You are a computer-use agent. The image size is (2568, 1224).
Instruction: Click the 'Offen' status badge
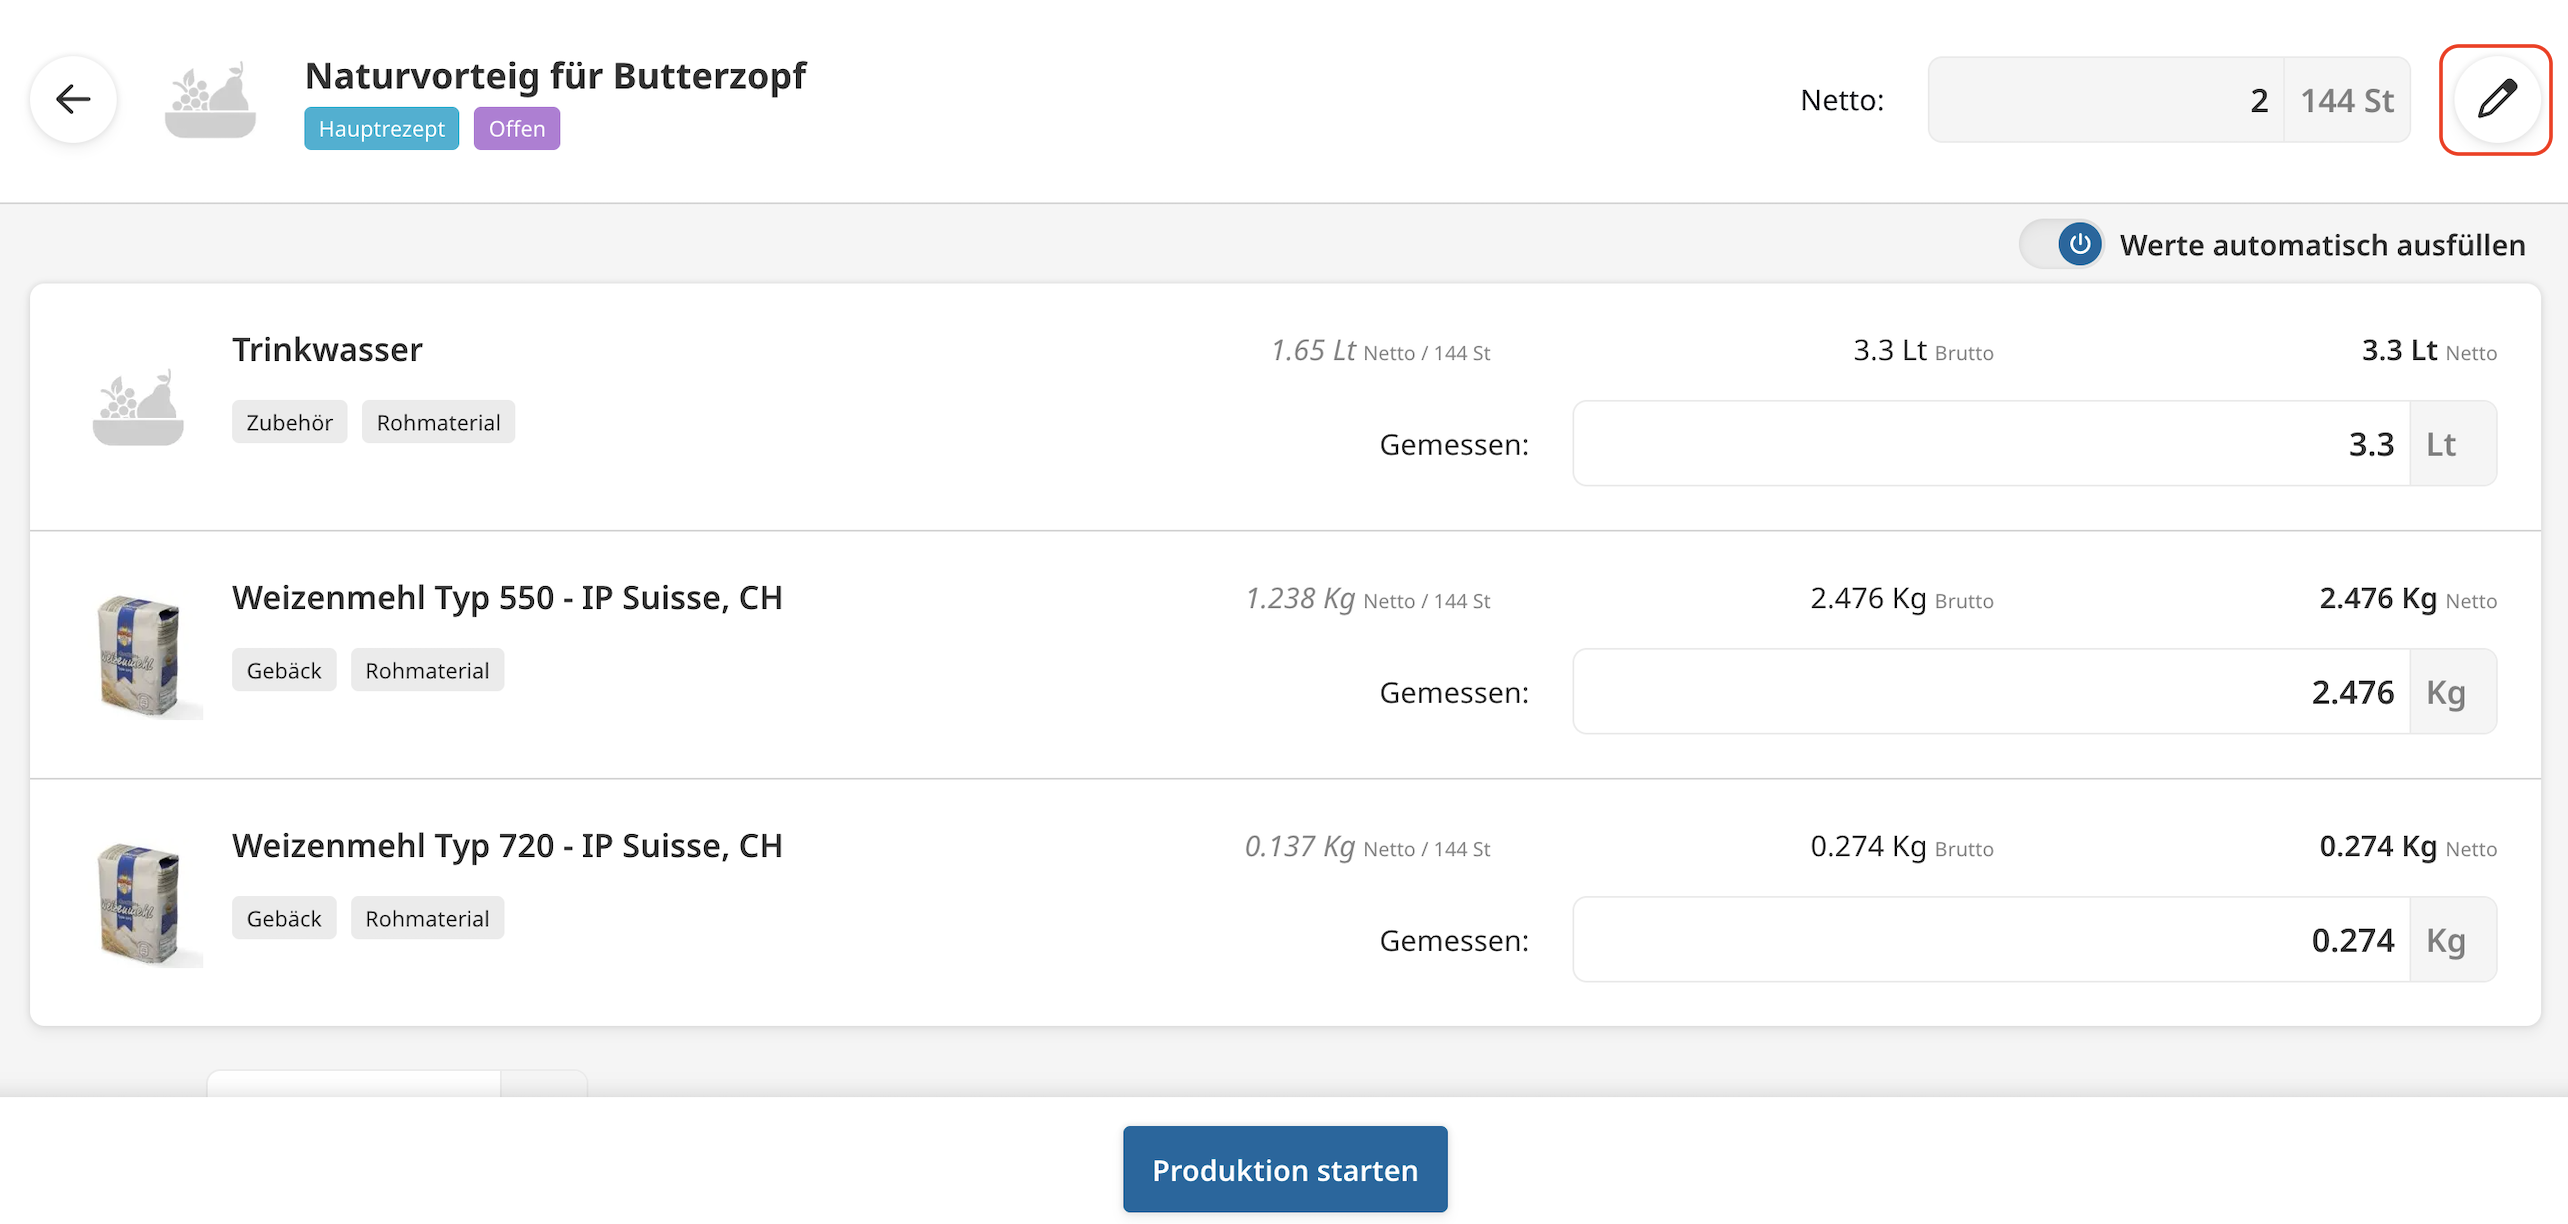(x=516, y=129)
